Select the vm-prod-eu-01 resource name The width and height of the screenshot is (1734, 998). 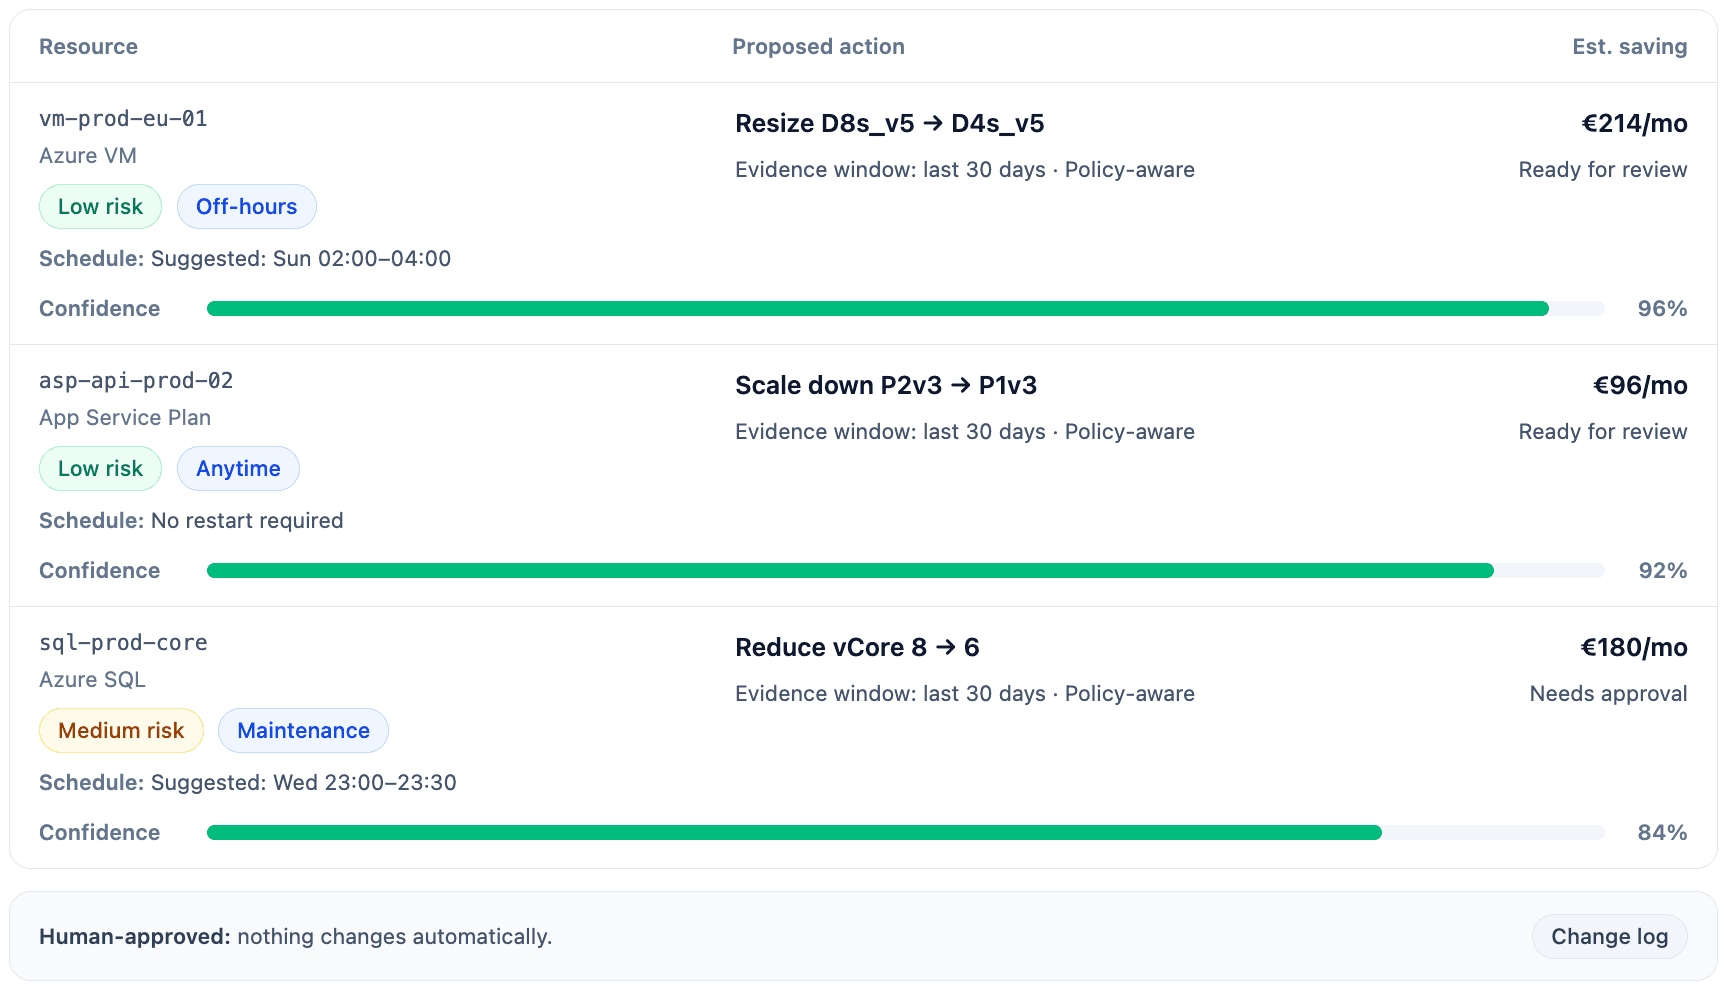click(x=123, y=118)
